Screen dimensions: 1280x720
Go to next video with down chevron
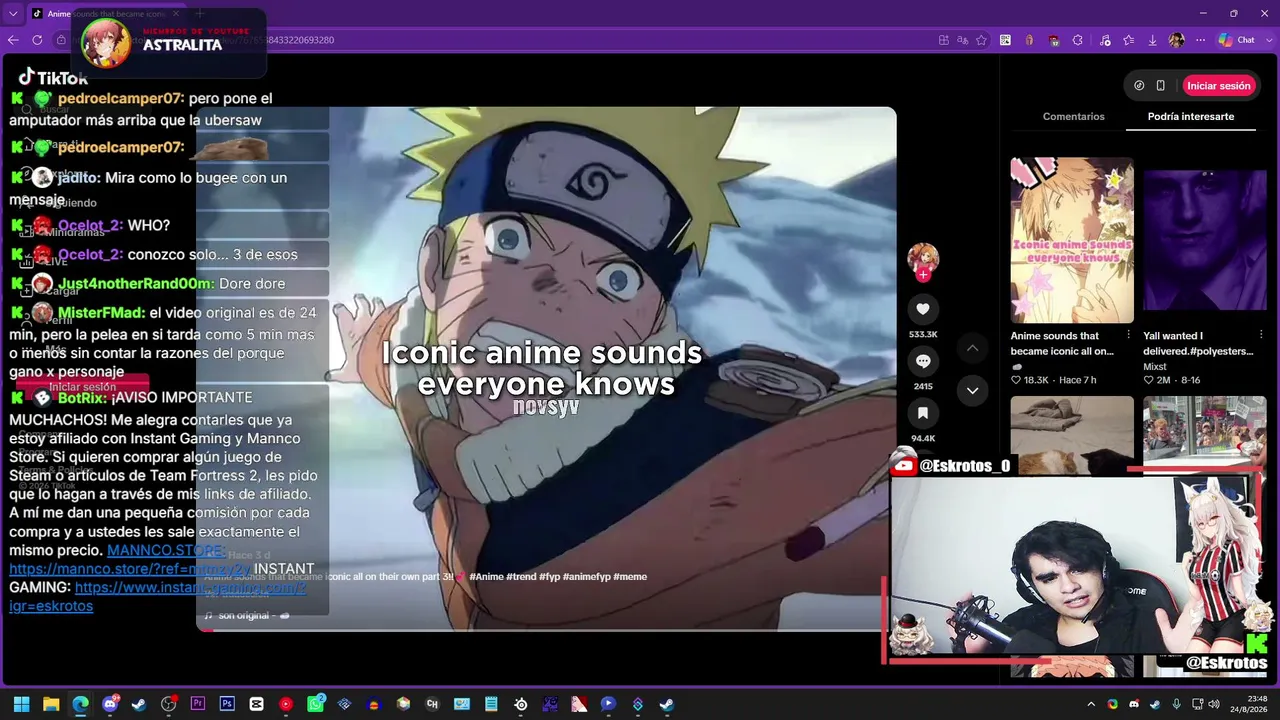tap(972, 390)
